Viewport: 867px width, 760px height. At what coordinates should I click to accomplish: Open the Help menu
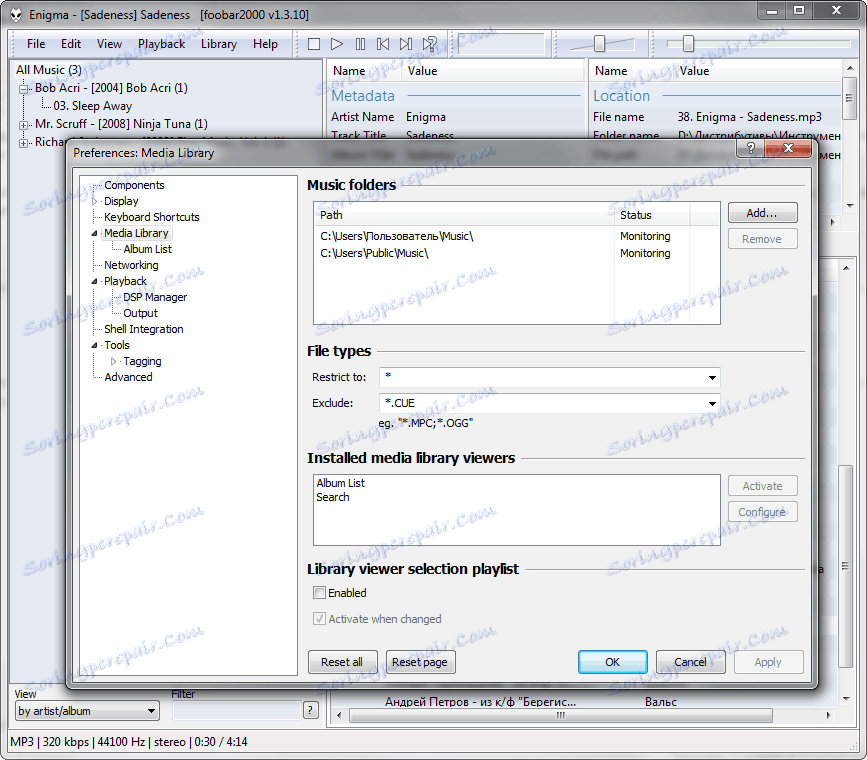[x=265, y=44]
